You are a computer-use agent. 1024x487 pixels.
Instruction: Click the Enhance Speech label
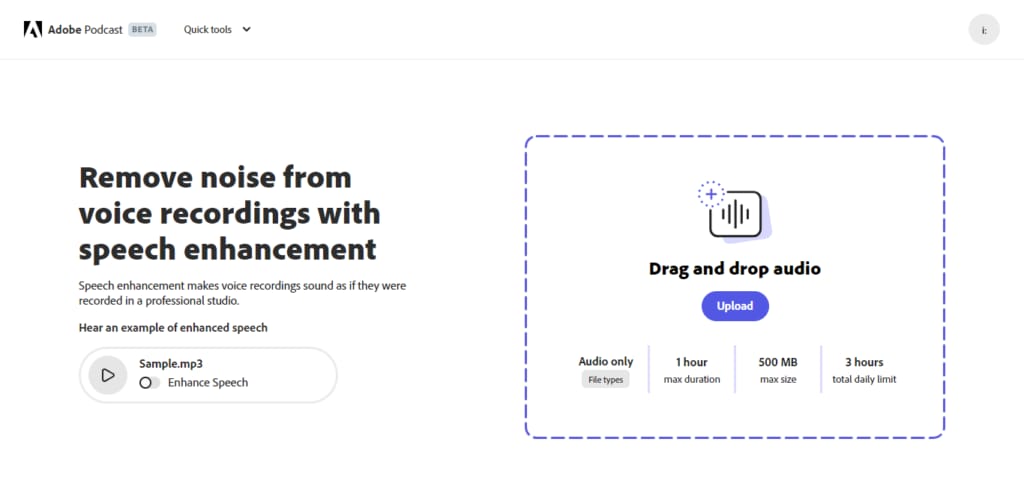pos(208,383)
